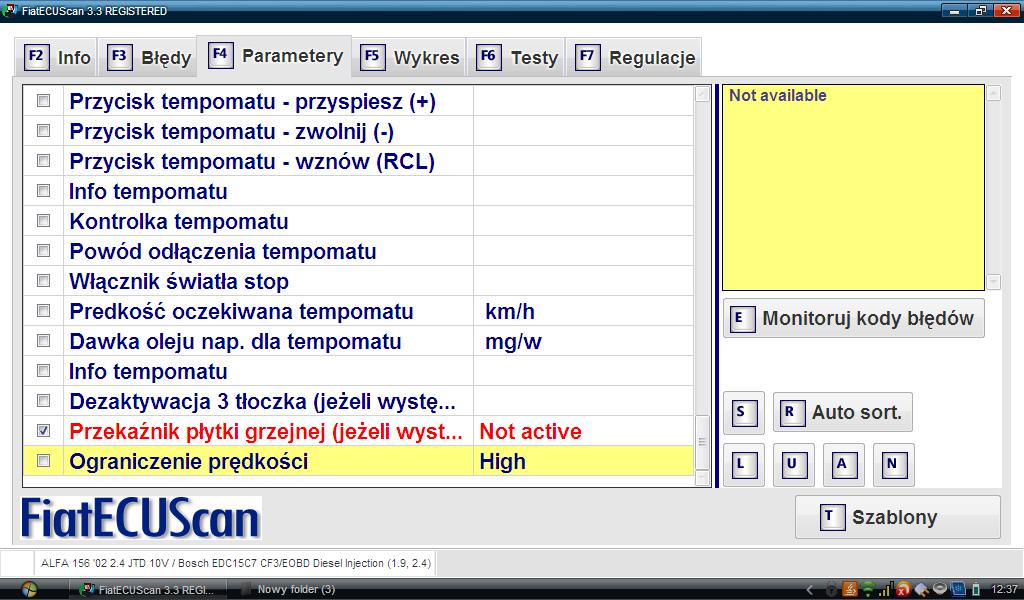The width and height of the screenshot is (1024, 600).
Task: Switch to the Info tab
Action: 56,57
